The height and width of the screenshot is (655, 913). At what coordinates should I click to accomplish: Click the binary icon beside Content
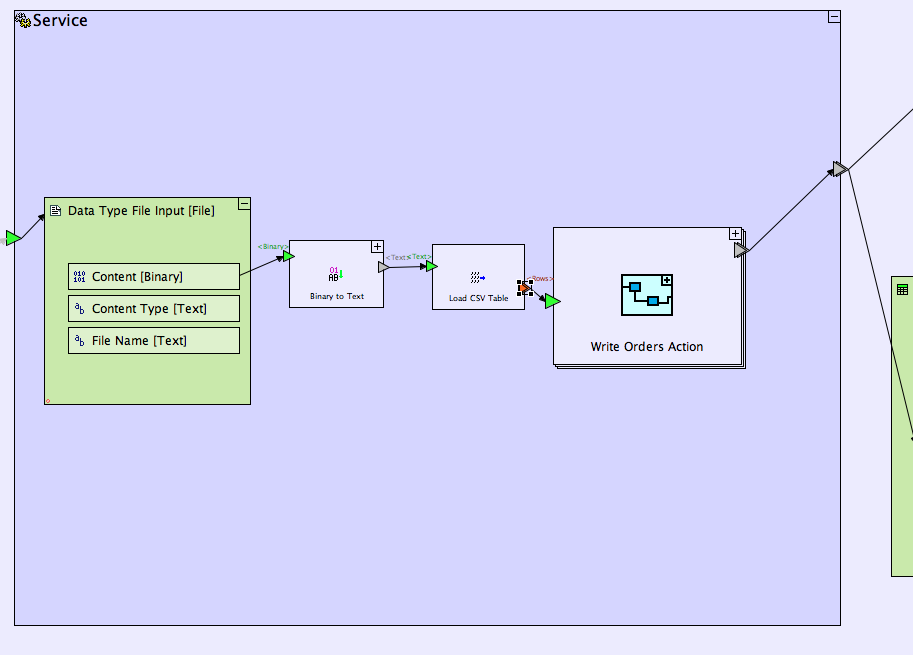click(x=79, y=277)
